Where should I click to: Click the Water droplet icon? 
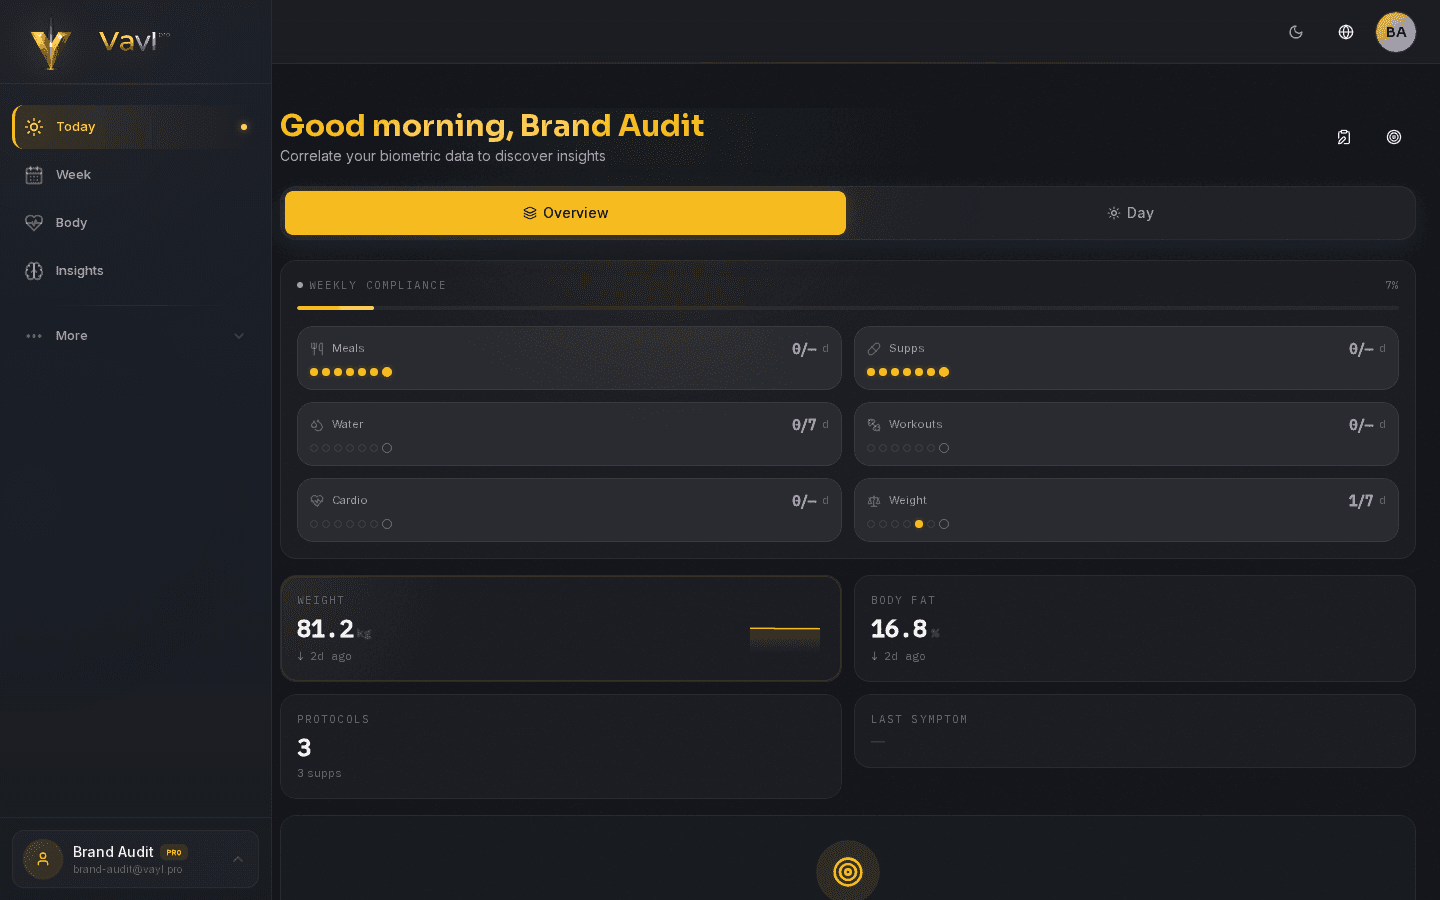pos(317,425)
